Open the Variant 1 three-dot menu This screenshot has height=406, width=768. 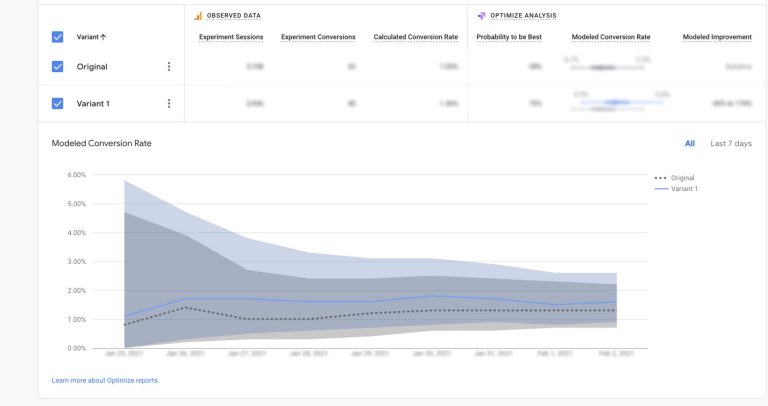(x=169, y=103)
